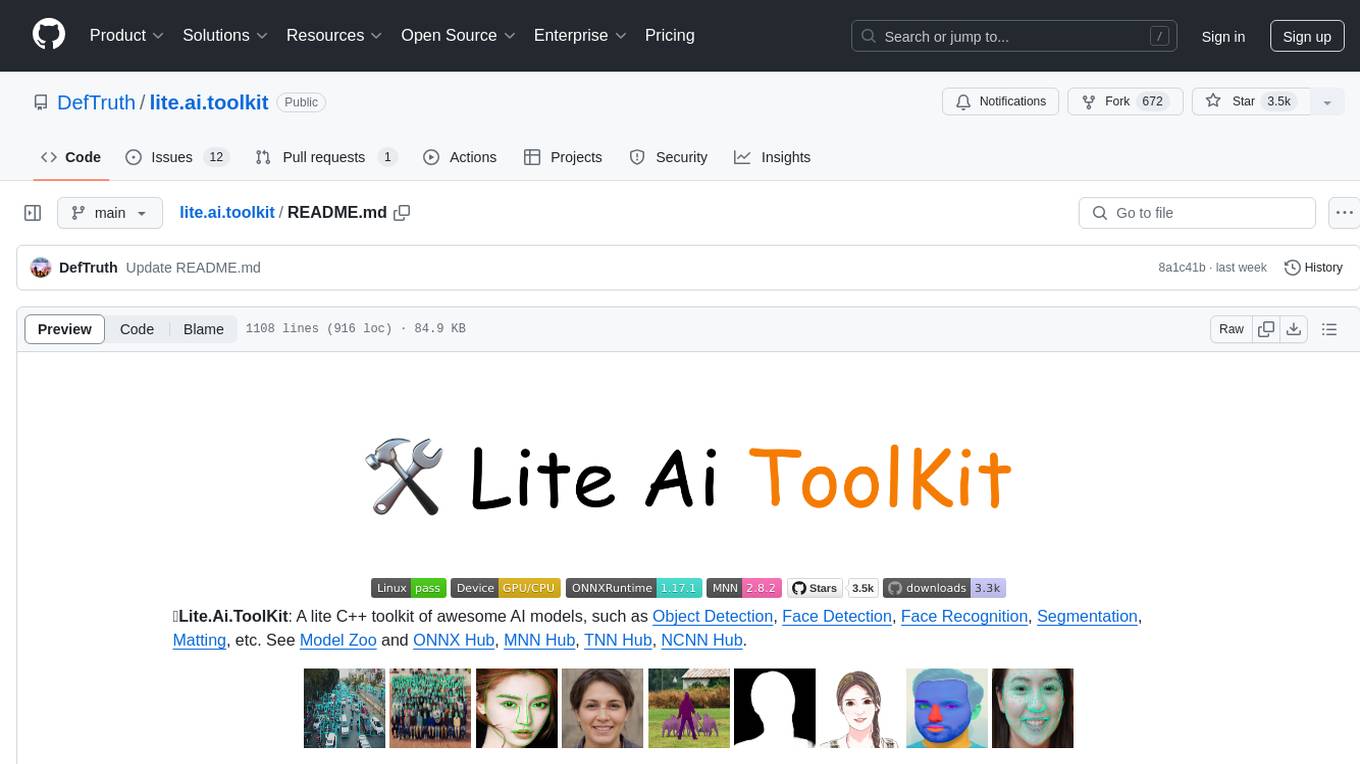This screenshot has width=1360, height=764.
Task: Fork the repository with the Fork button
Action: 1125,101
